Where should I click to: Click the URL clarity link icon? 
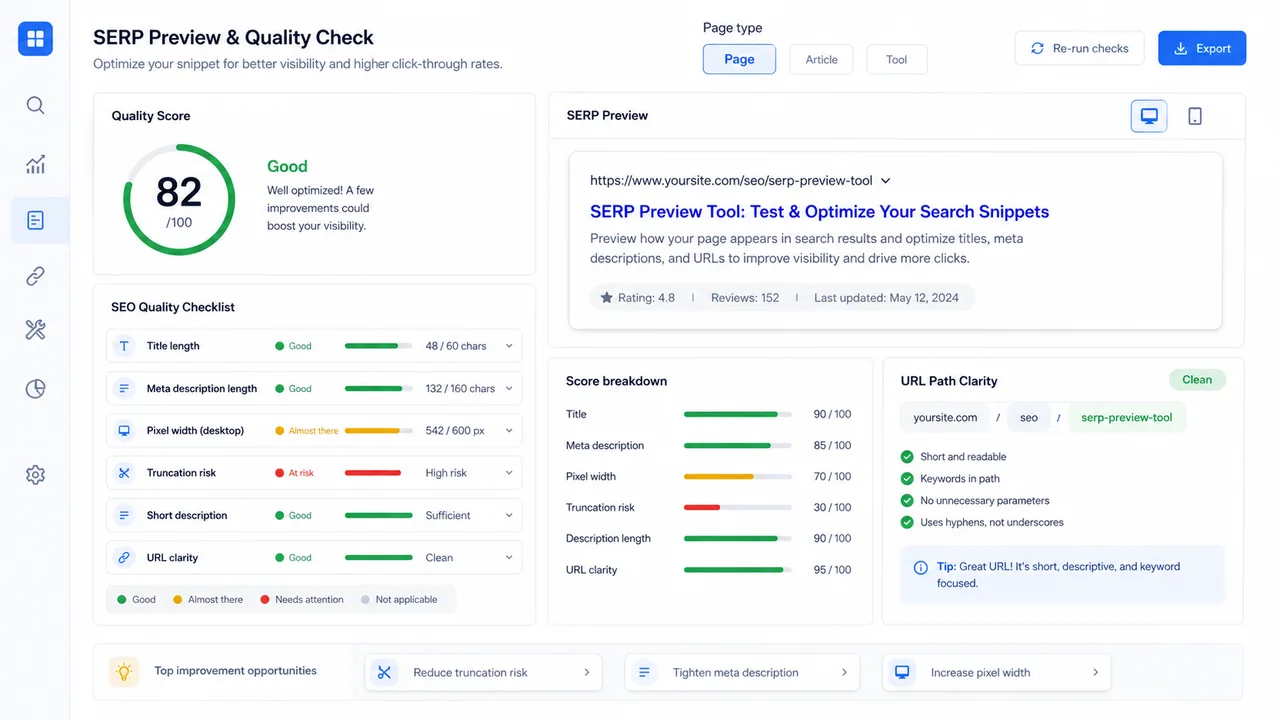[x=124, y=558]
